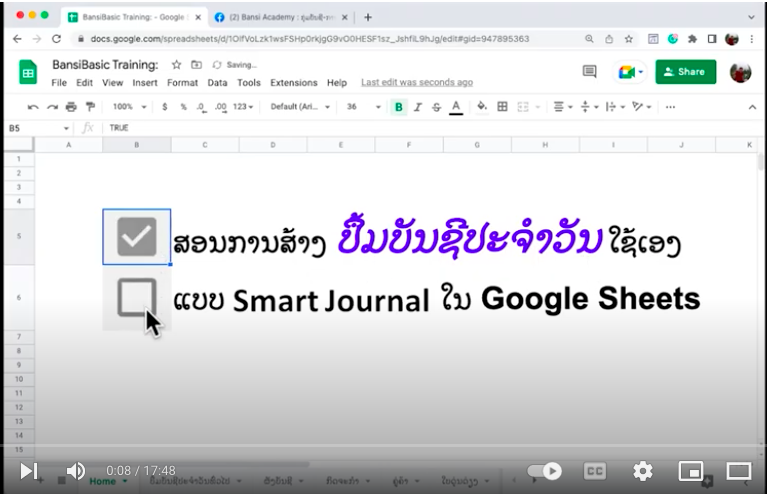
Task: Enable miniplayer mode for the video
Action: click(691, 471)
